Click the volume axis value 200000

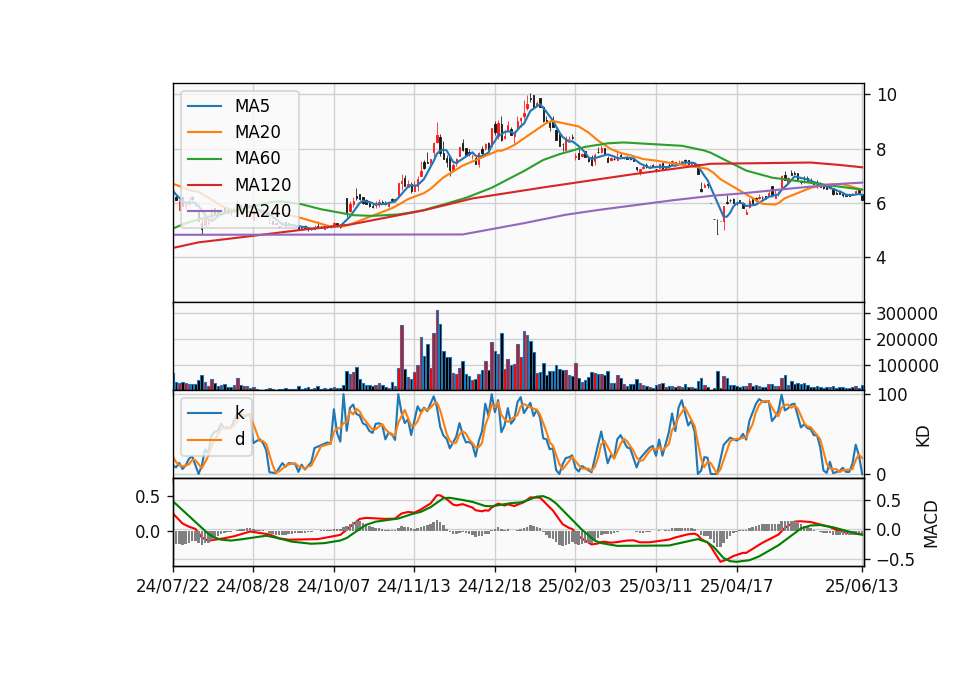pos(907,340)
